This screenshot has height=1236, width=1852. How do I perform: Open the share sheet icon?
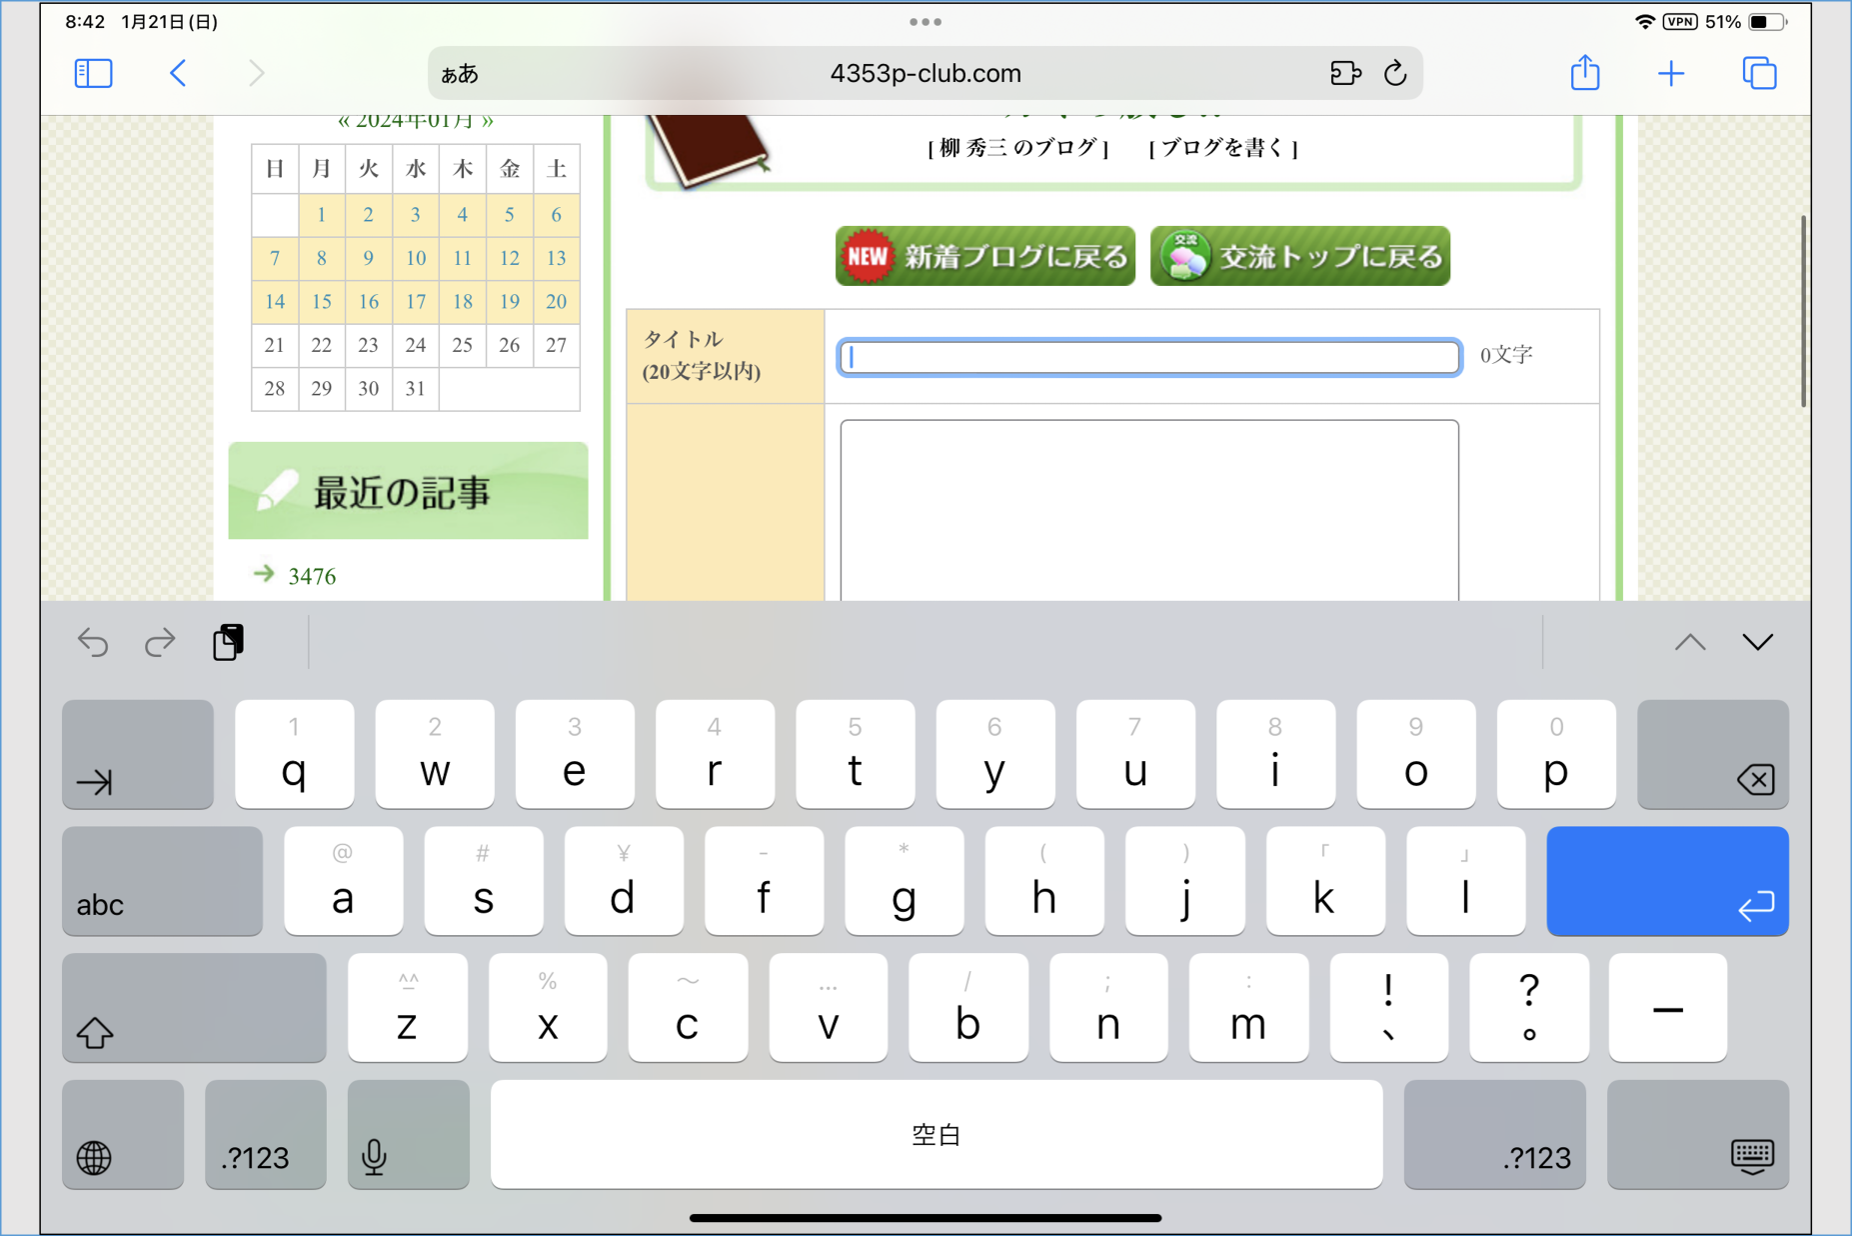click(1584, 73)
